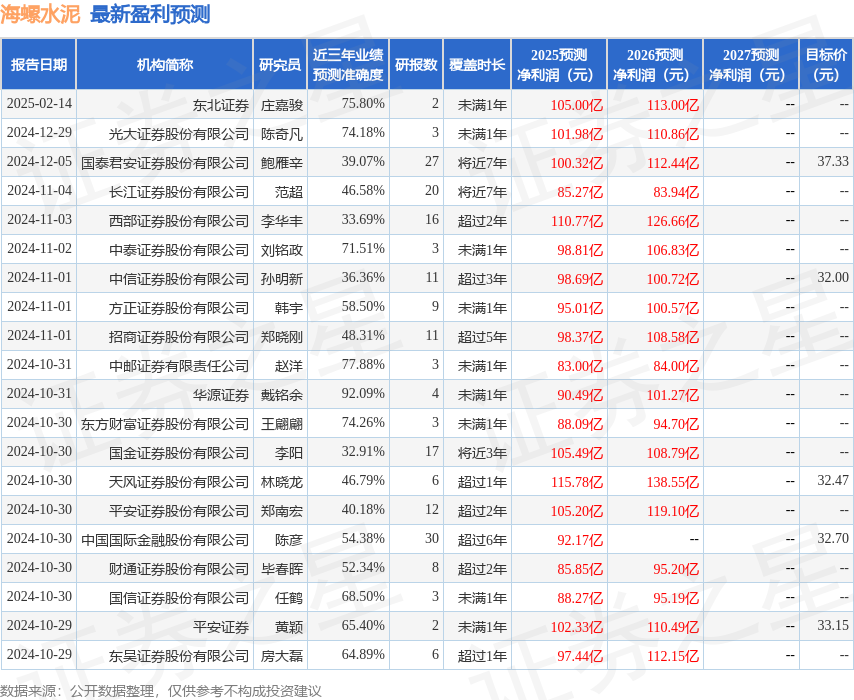Click analyst name 戴铭余 of 华源证券
854x700 pixels.
pos(282,394)
